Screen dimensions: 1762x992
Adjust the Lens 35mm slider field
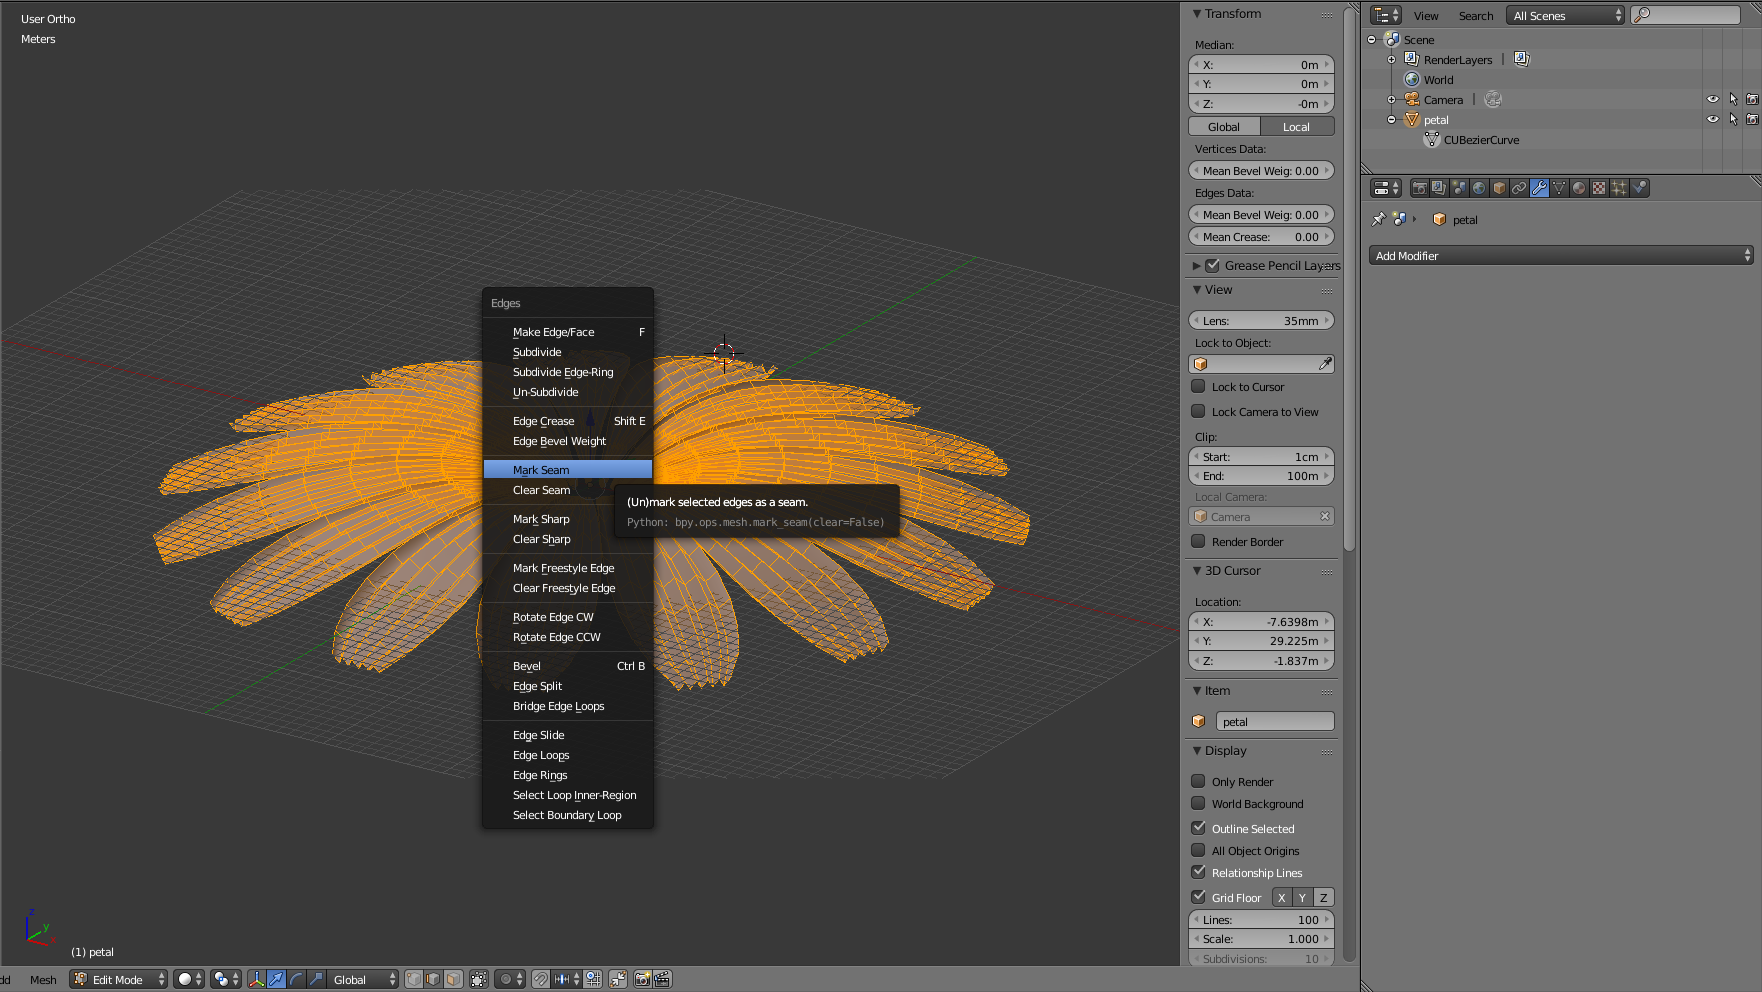[x=1261, y=320]
